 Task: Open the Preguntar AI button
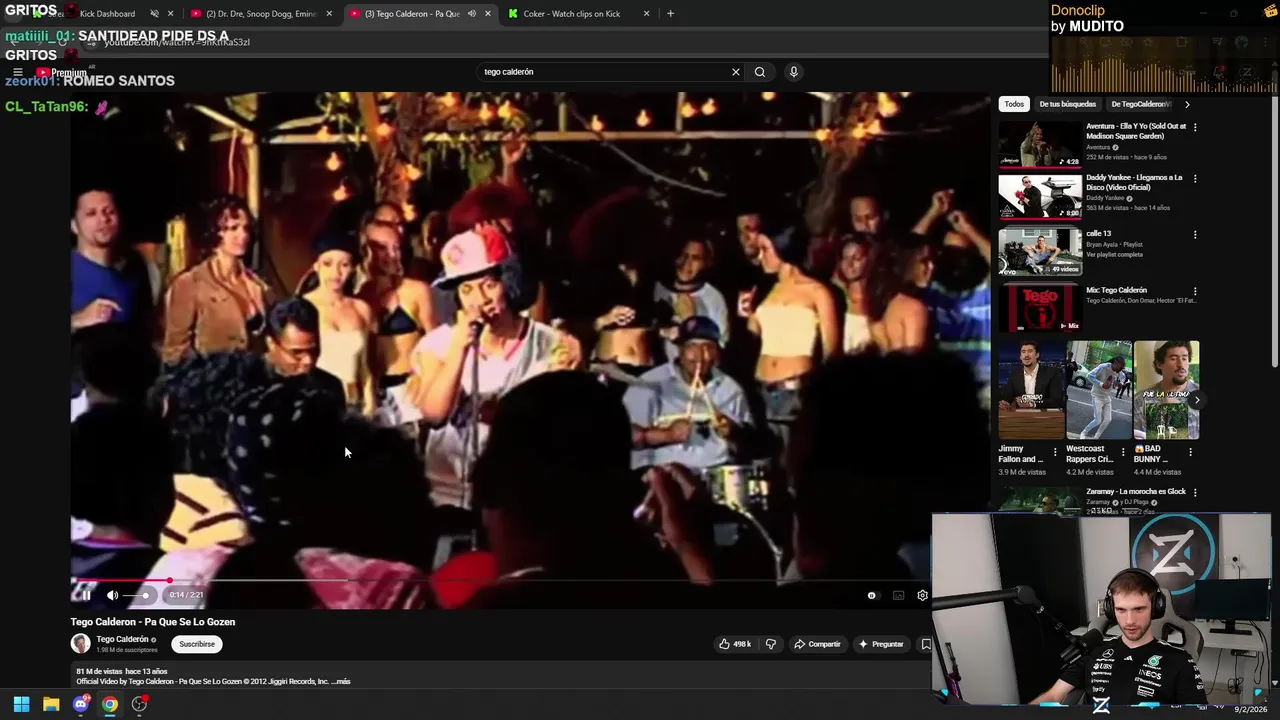tap(881, 644)
